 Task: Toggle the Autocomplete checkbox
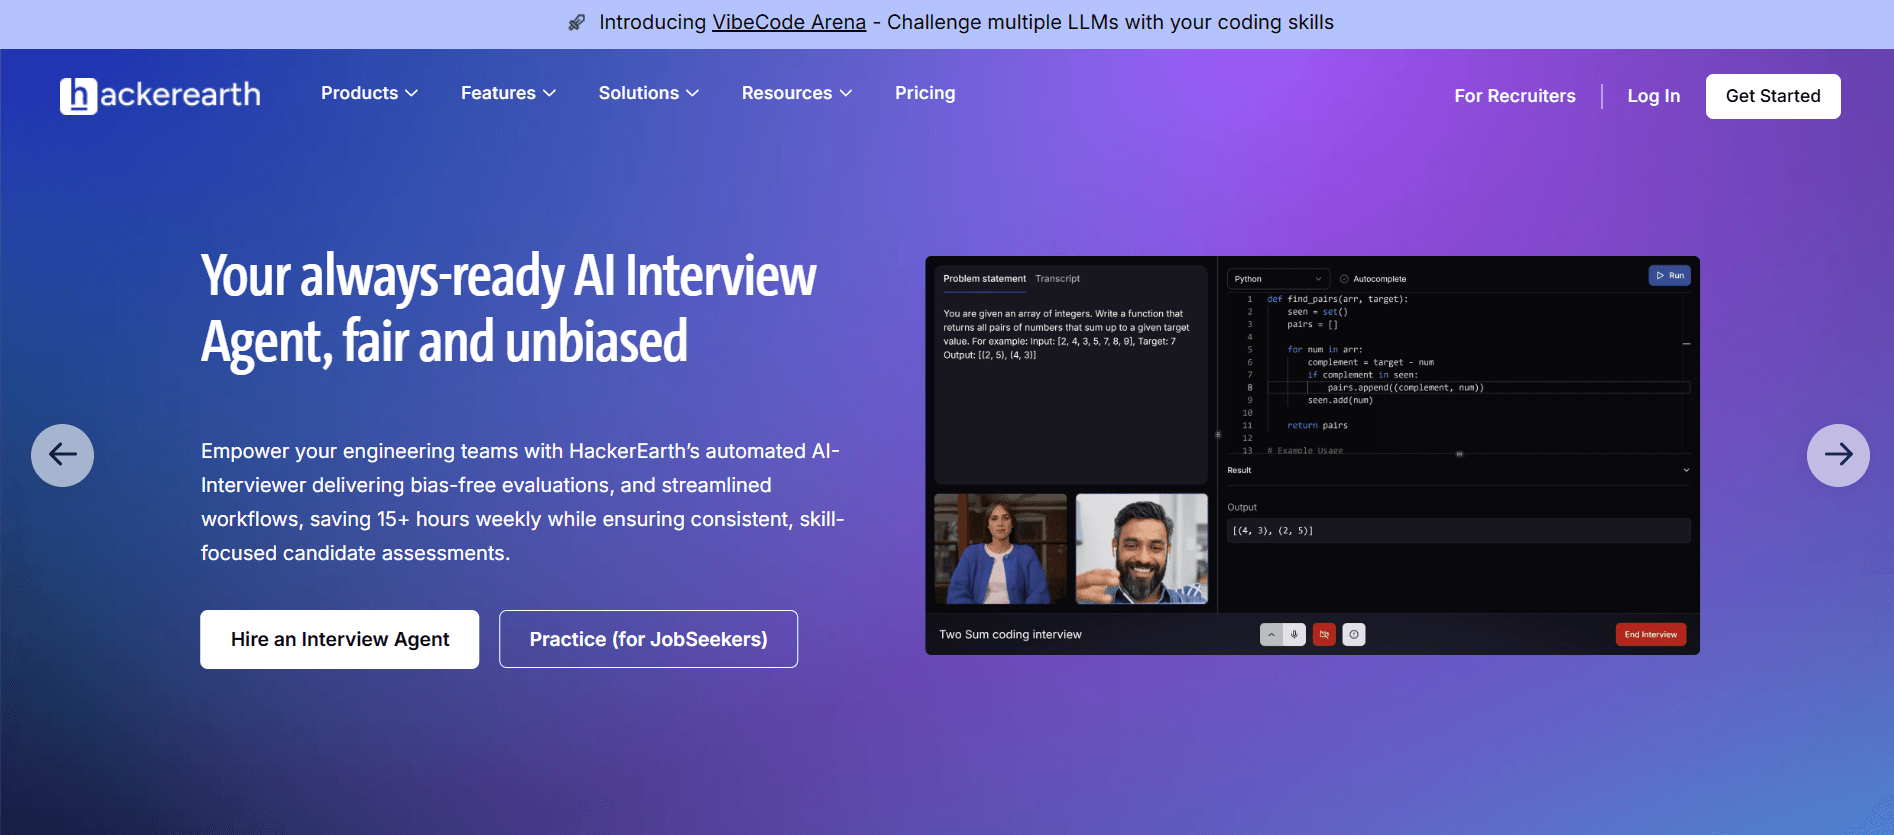[1344, 279]
